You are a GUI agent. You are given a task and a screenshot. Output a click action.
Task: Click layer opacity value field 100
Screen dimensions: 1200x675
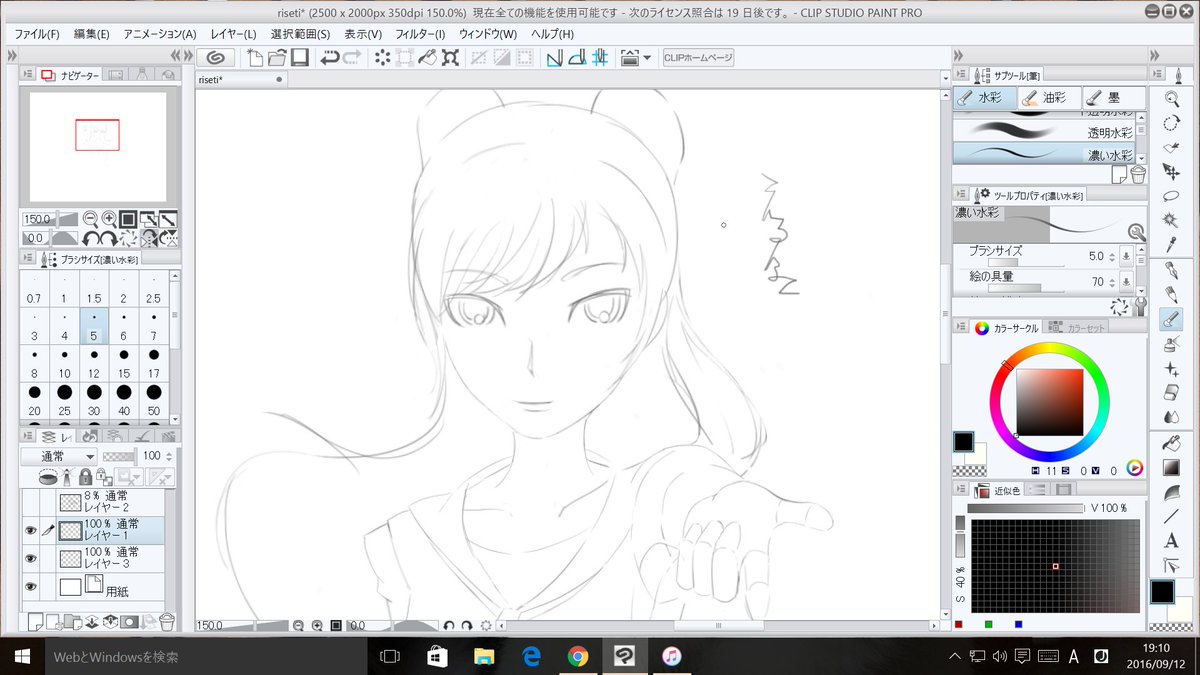(x=152, y=456)
